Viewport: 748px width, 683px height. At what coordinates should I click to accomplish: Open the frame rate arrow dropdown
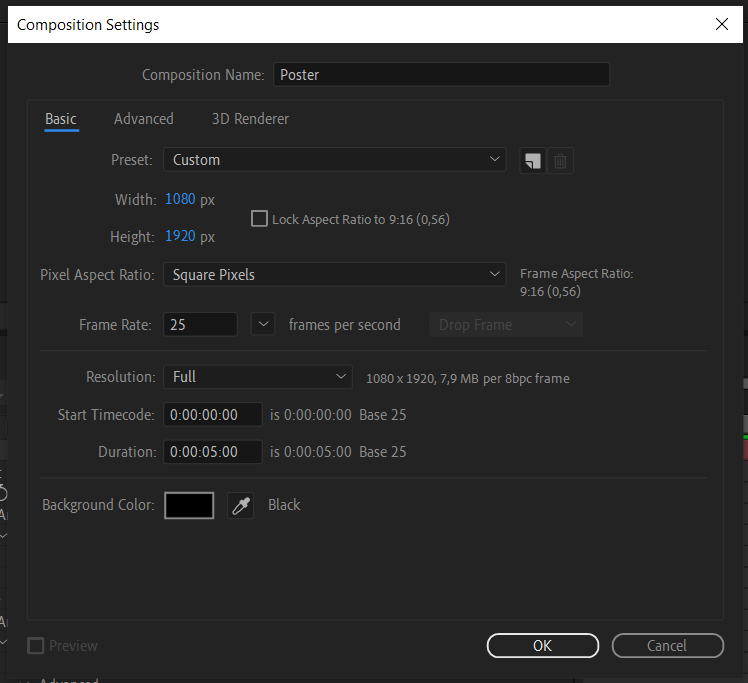point(262,324)
